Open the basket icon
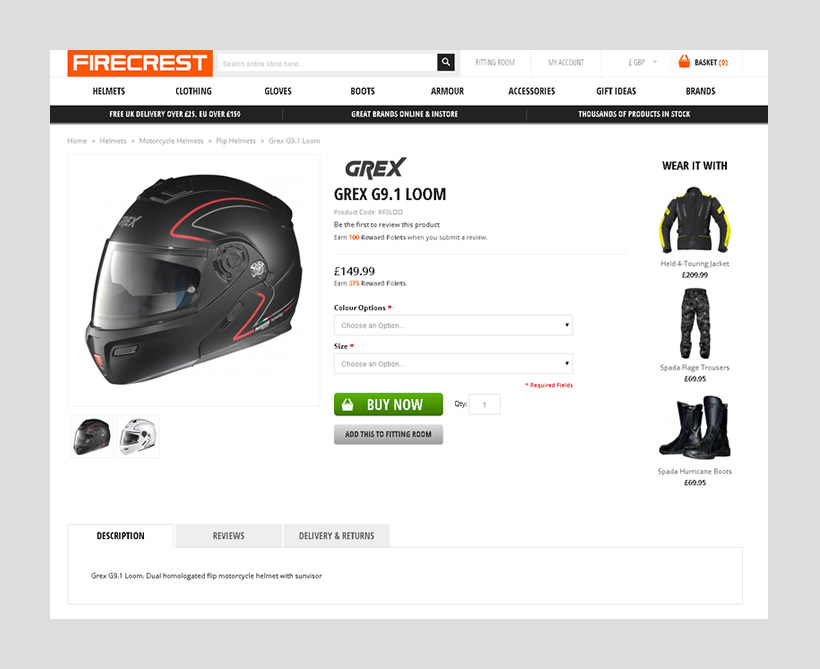The width and height of the screenshot is (820, 669). pos(684,62)
